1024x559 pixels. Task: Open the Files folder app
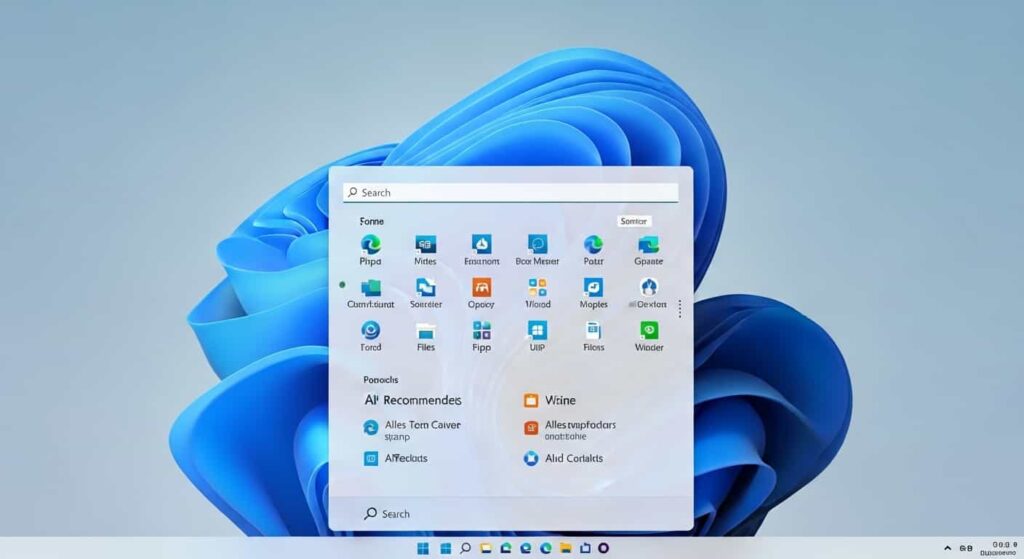(x=426, y=331)
